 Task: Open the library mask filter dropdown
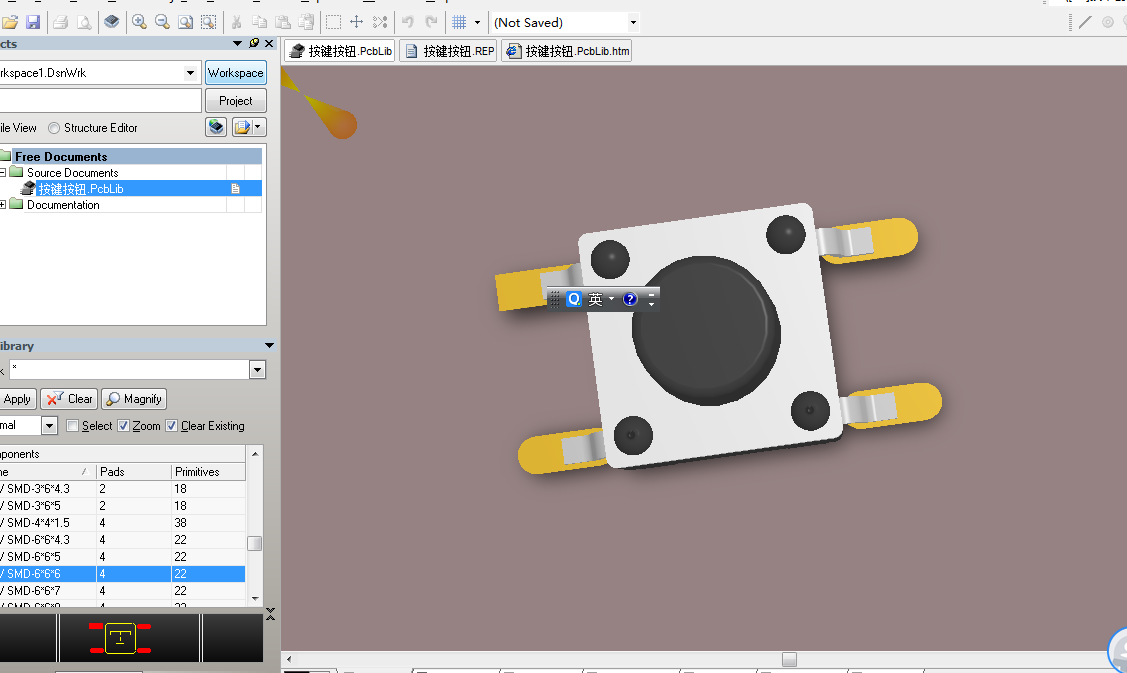click(257, 370)
